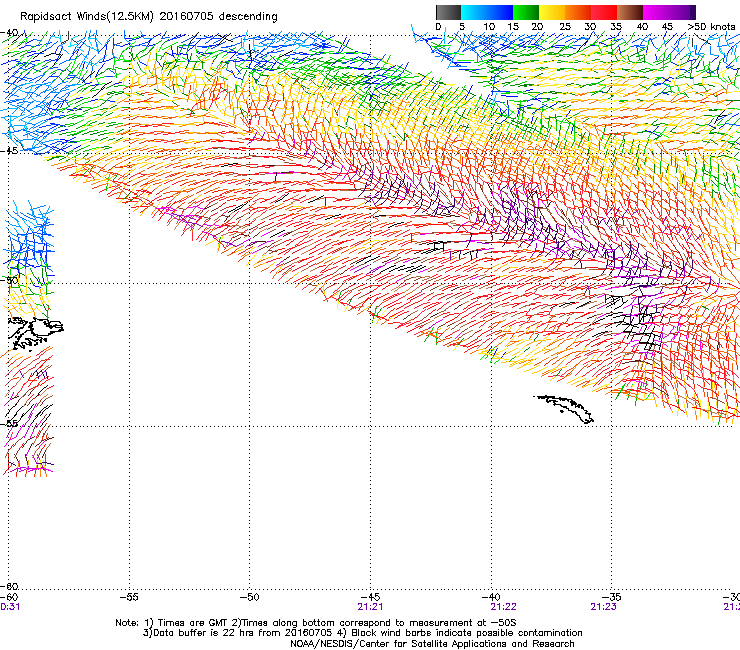Choose the yellow 20-25 knots legend color

(x=552, y=12)
